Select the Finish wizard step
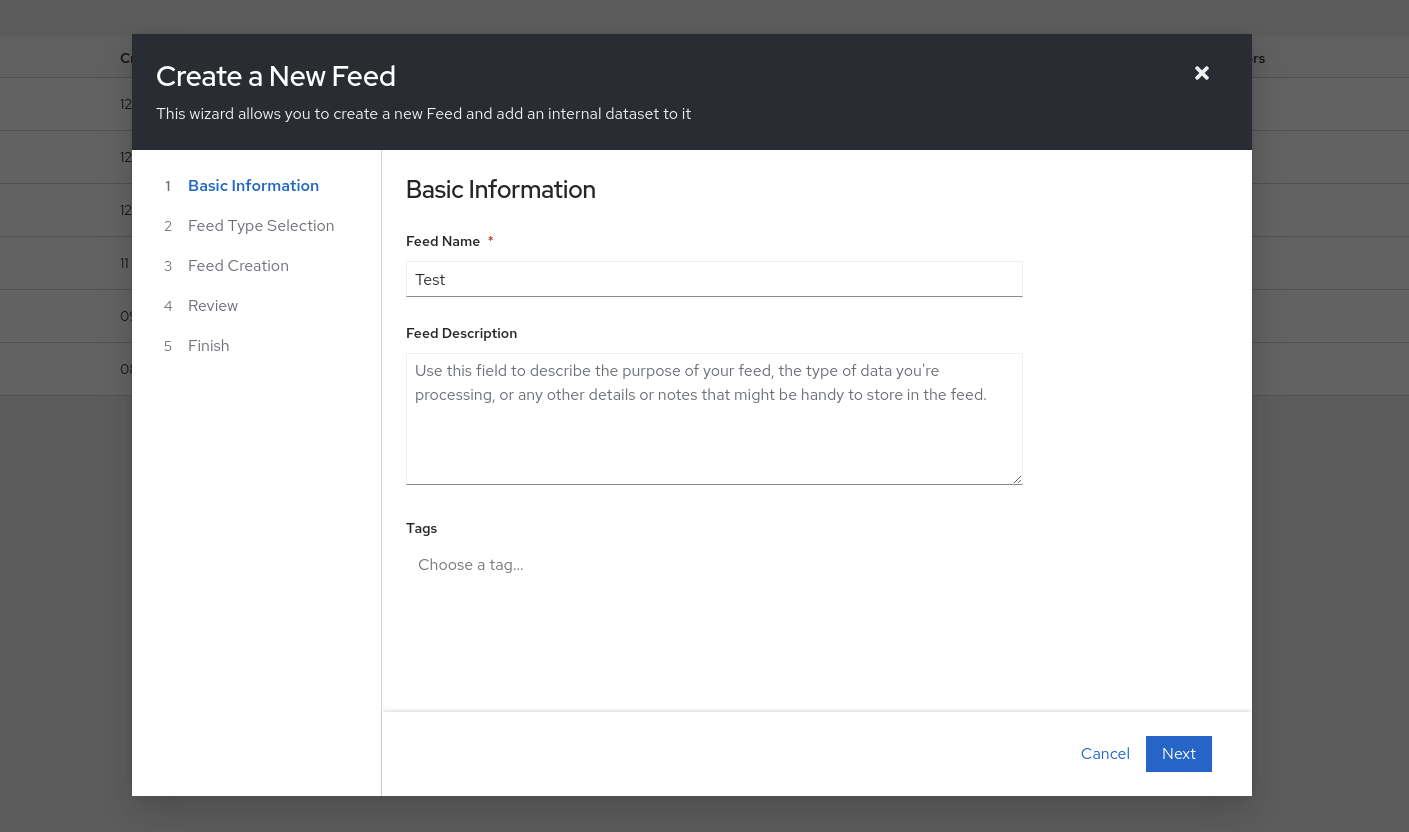Viewport: 1409px width, 832px height. [208, 346]
